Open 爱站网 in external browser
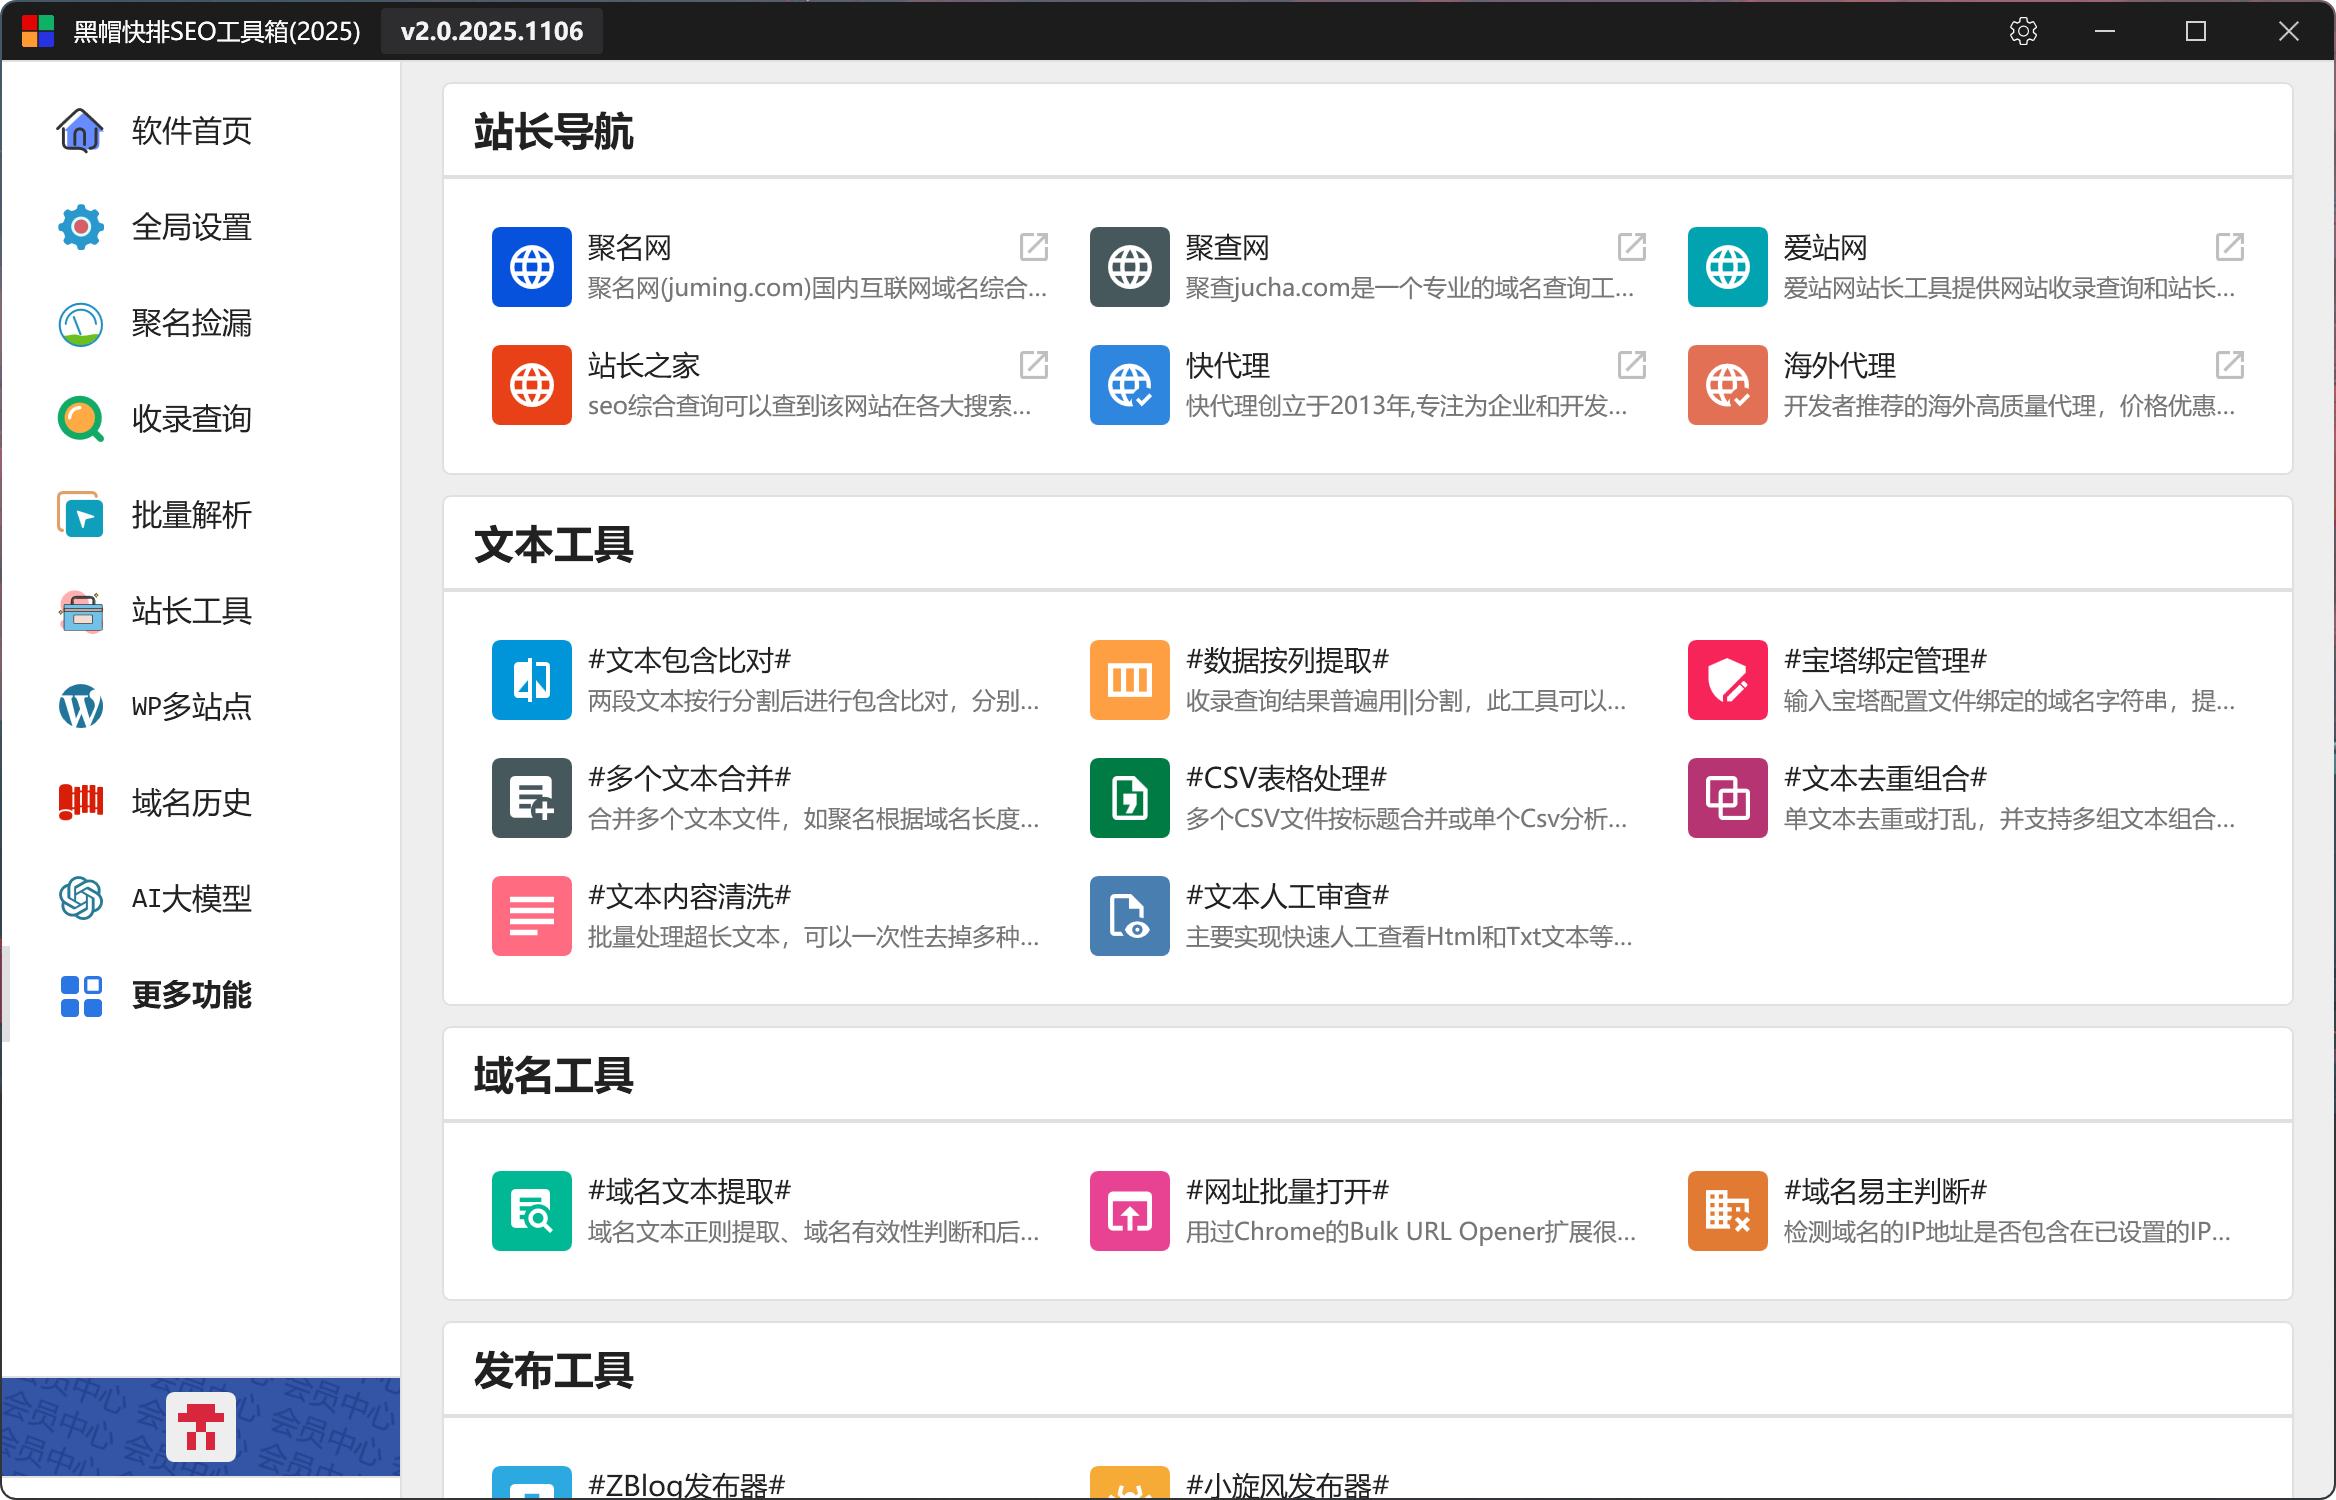 (2229, 247)
